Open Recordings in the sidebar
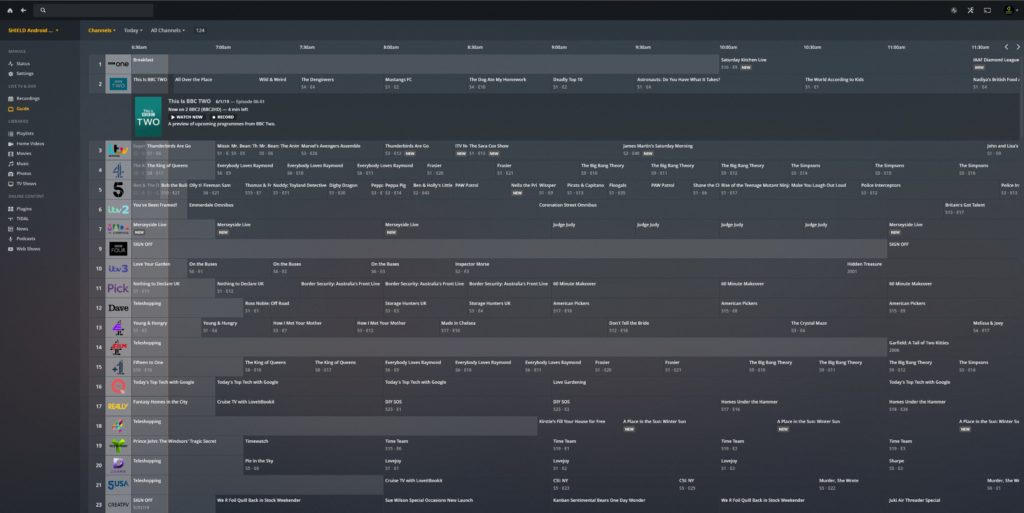This screenshot has height=513, width=1024. [28, 98]
